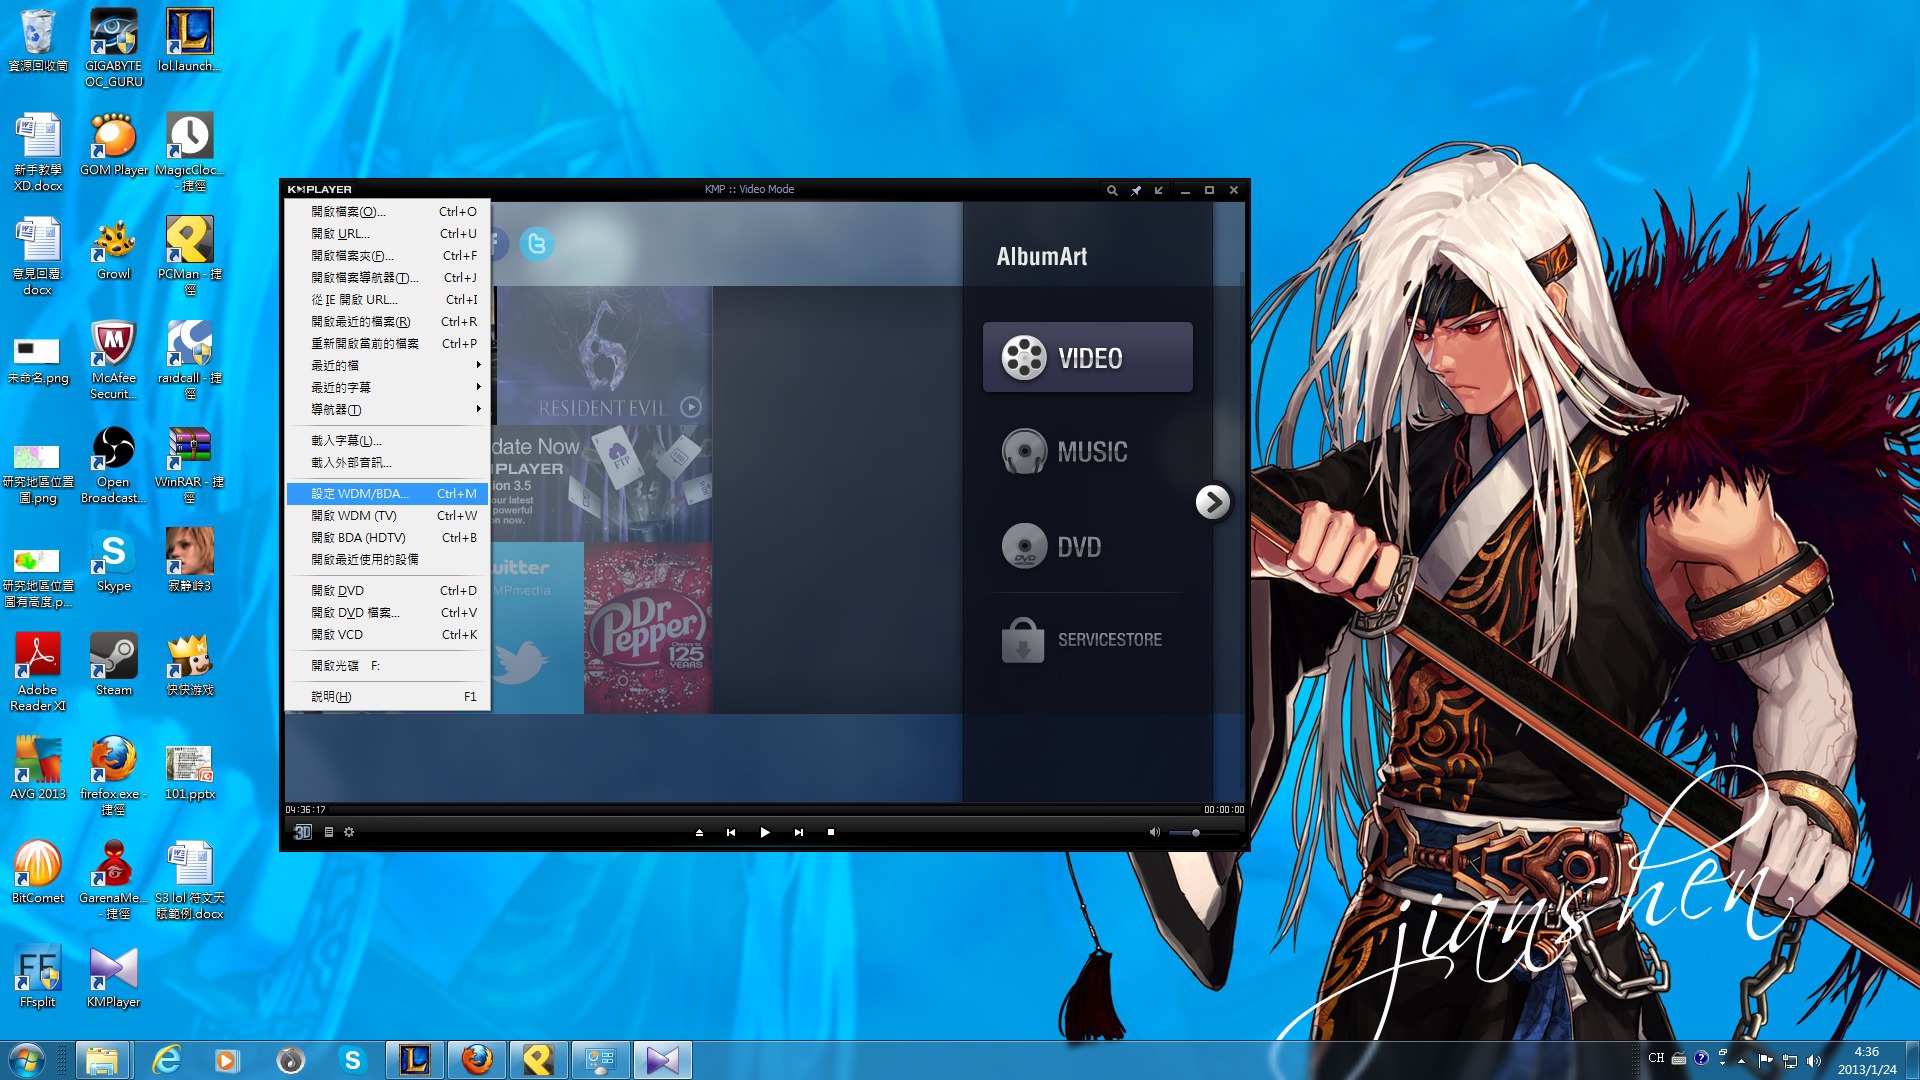This screenshot has height=1080, width=1920.
Task: Open the Twitter bird promo tile
Action: (x=537, y=628)
